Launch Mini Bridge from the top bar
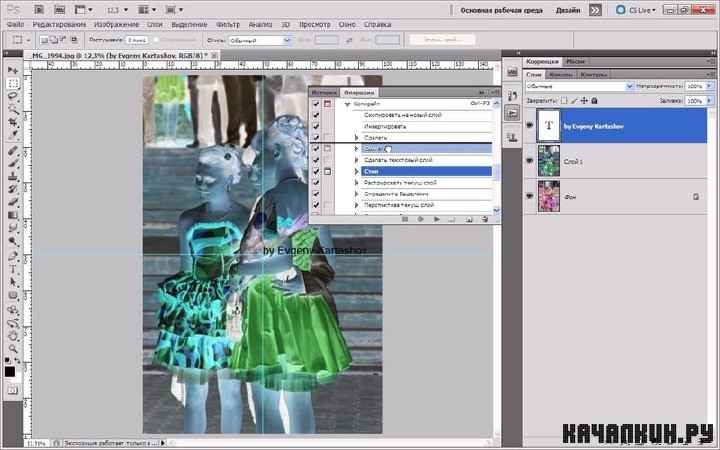This screenshot has height=450, width=720. tap(59, 9)
